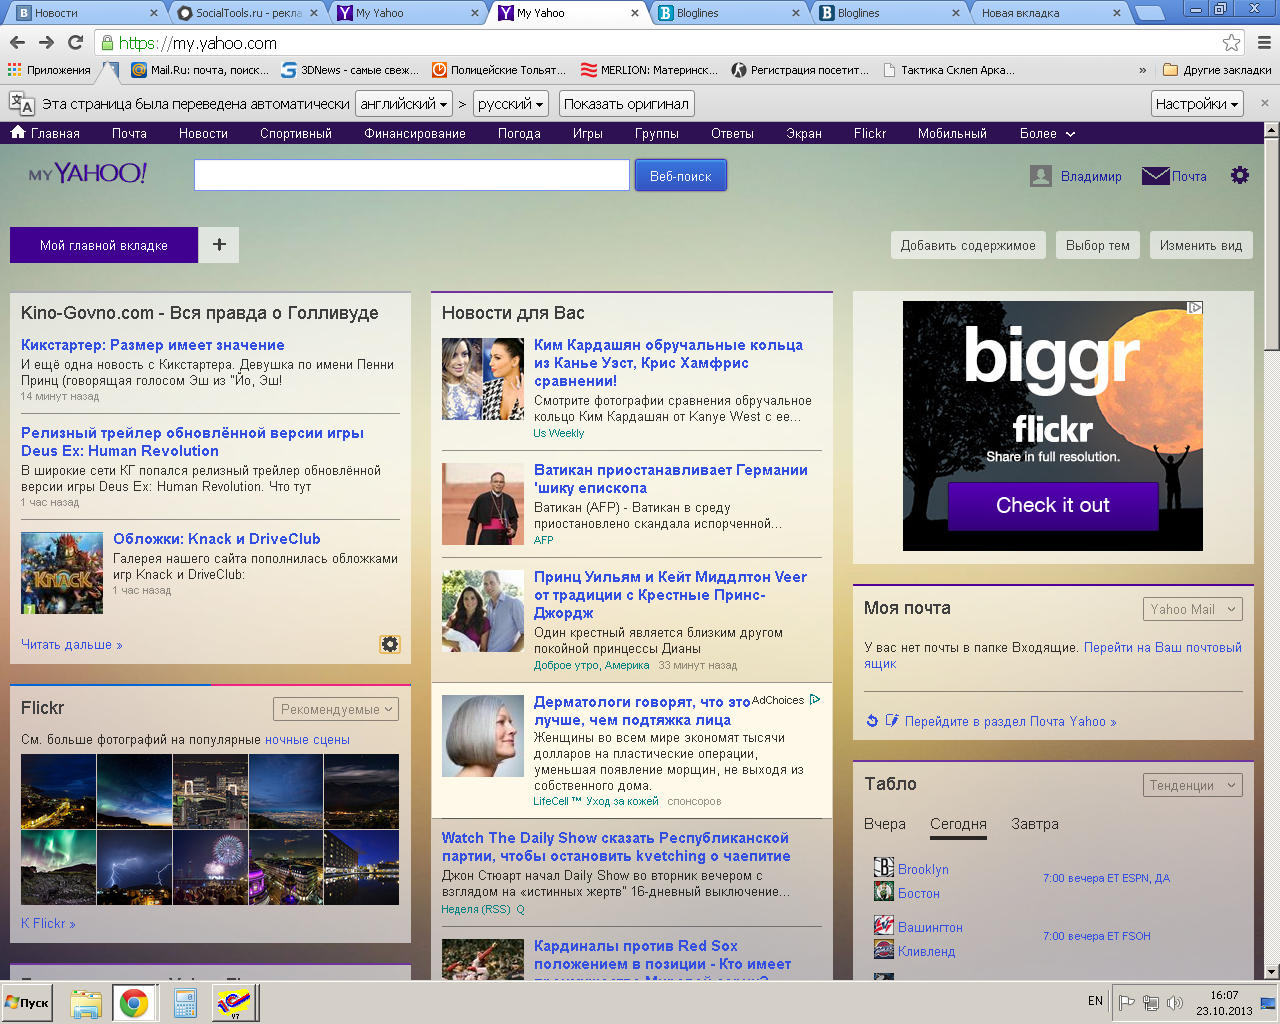This screenshot has width=1280, height=1024.
Task: Reload the page with the refresh icon
Action: tap(75, 43)
